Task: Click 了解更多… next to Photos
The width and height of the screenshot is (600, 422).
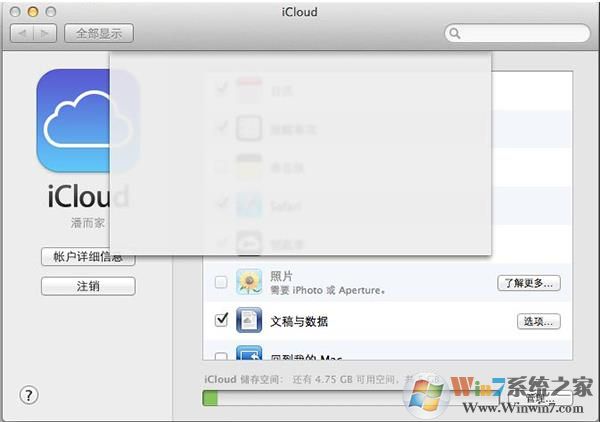Action: click(529, 283)
